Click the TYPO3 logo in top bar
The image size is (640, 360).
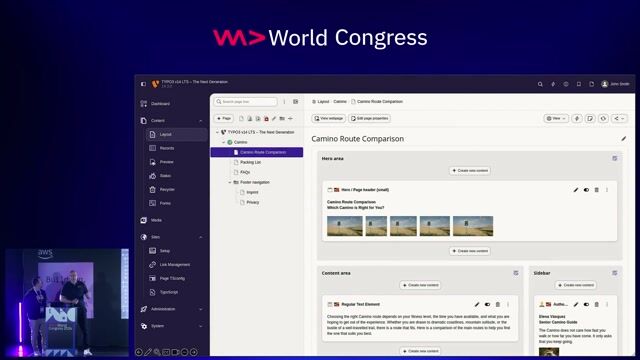pos(155,84)
